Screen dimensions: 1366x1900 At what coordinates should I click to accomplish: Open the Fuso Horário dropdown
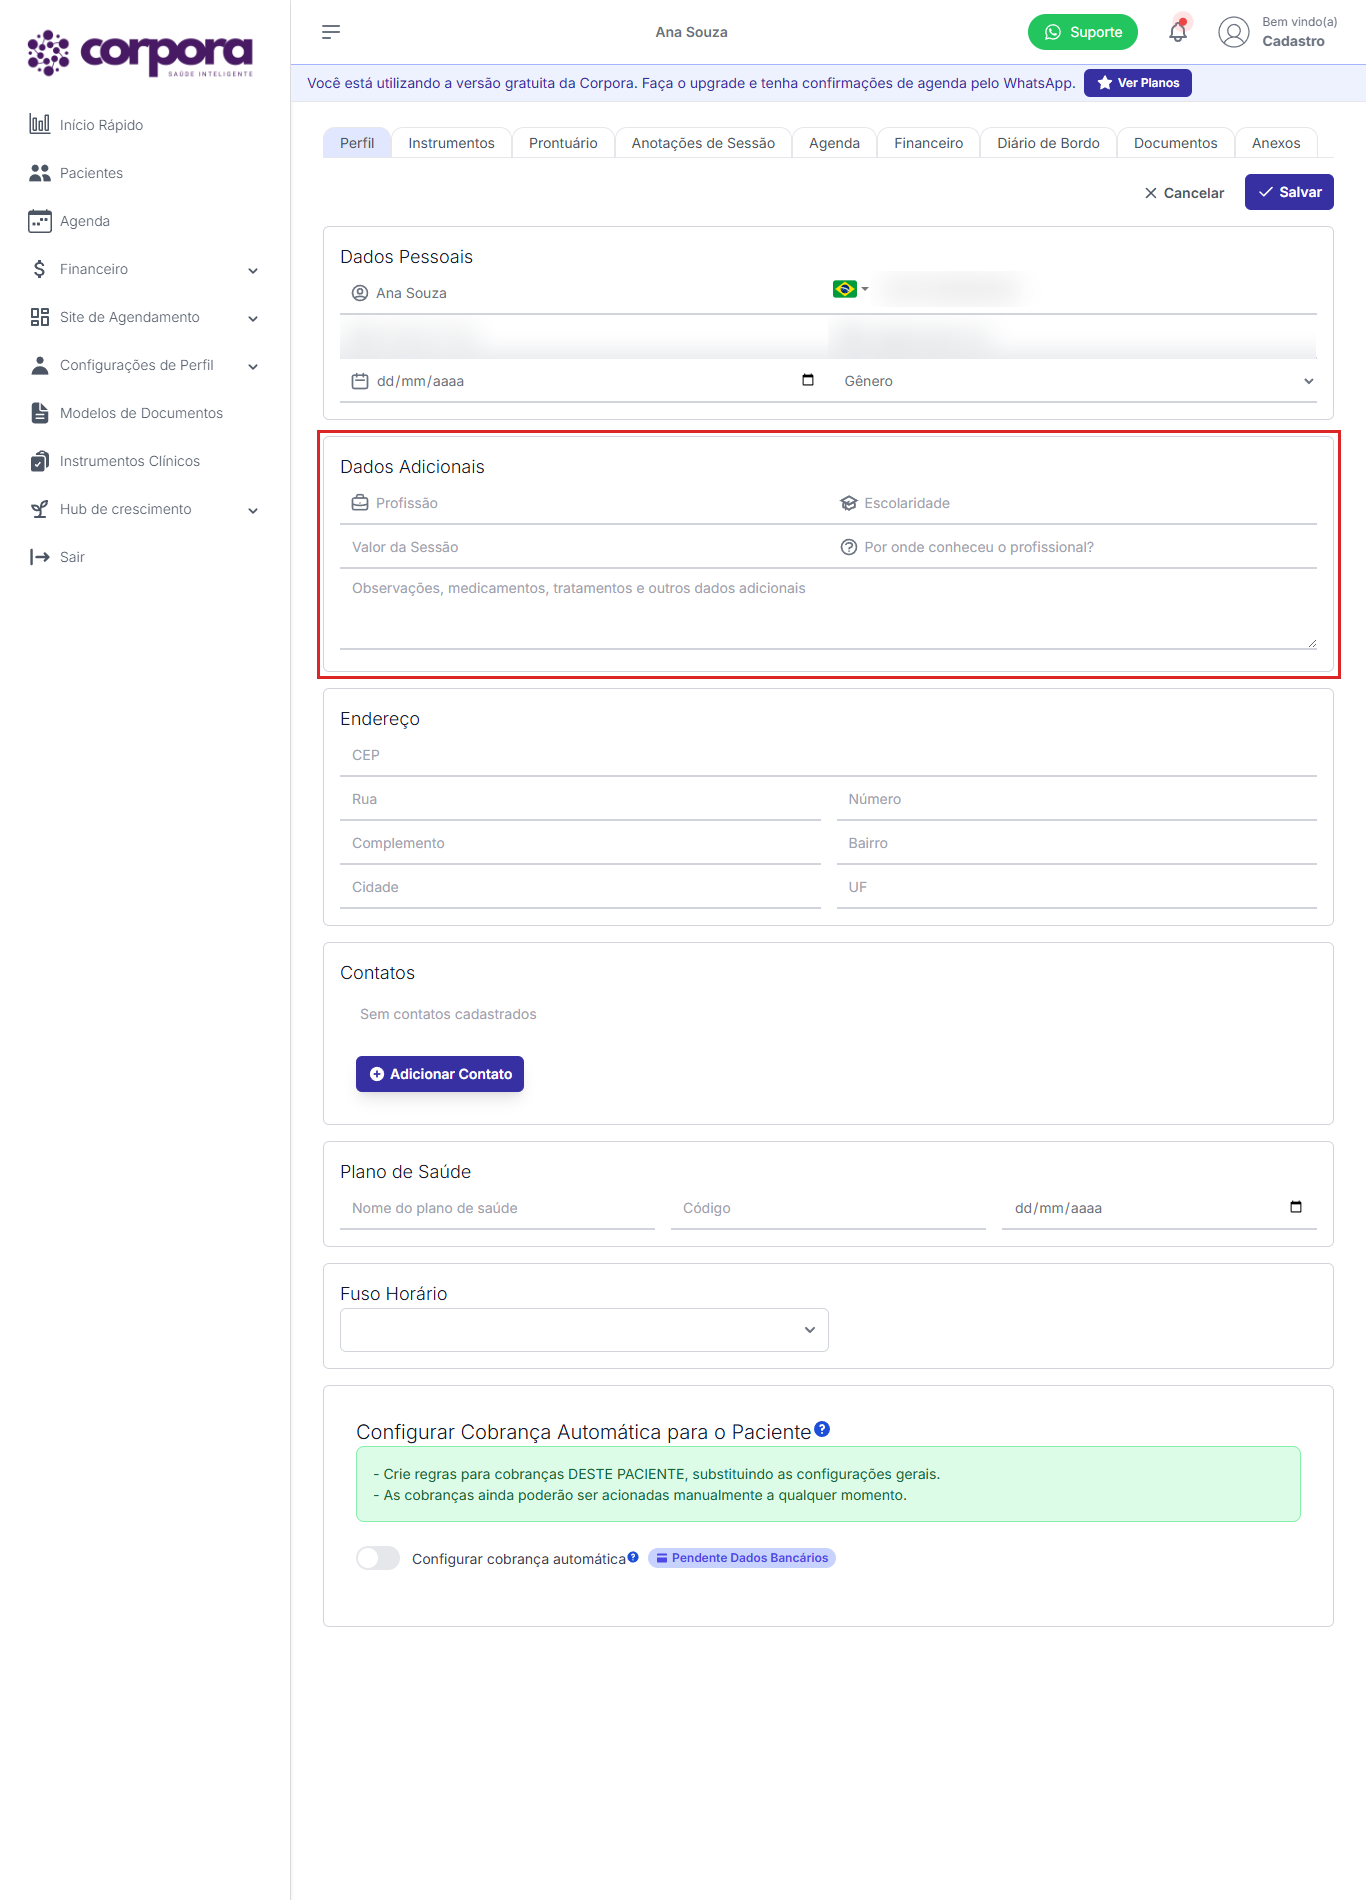tap(584, 1330)
